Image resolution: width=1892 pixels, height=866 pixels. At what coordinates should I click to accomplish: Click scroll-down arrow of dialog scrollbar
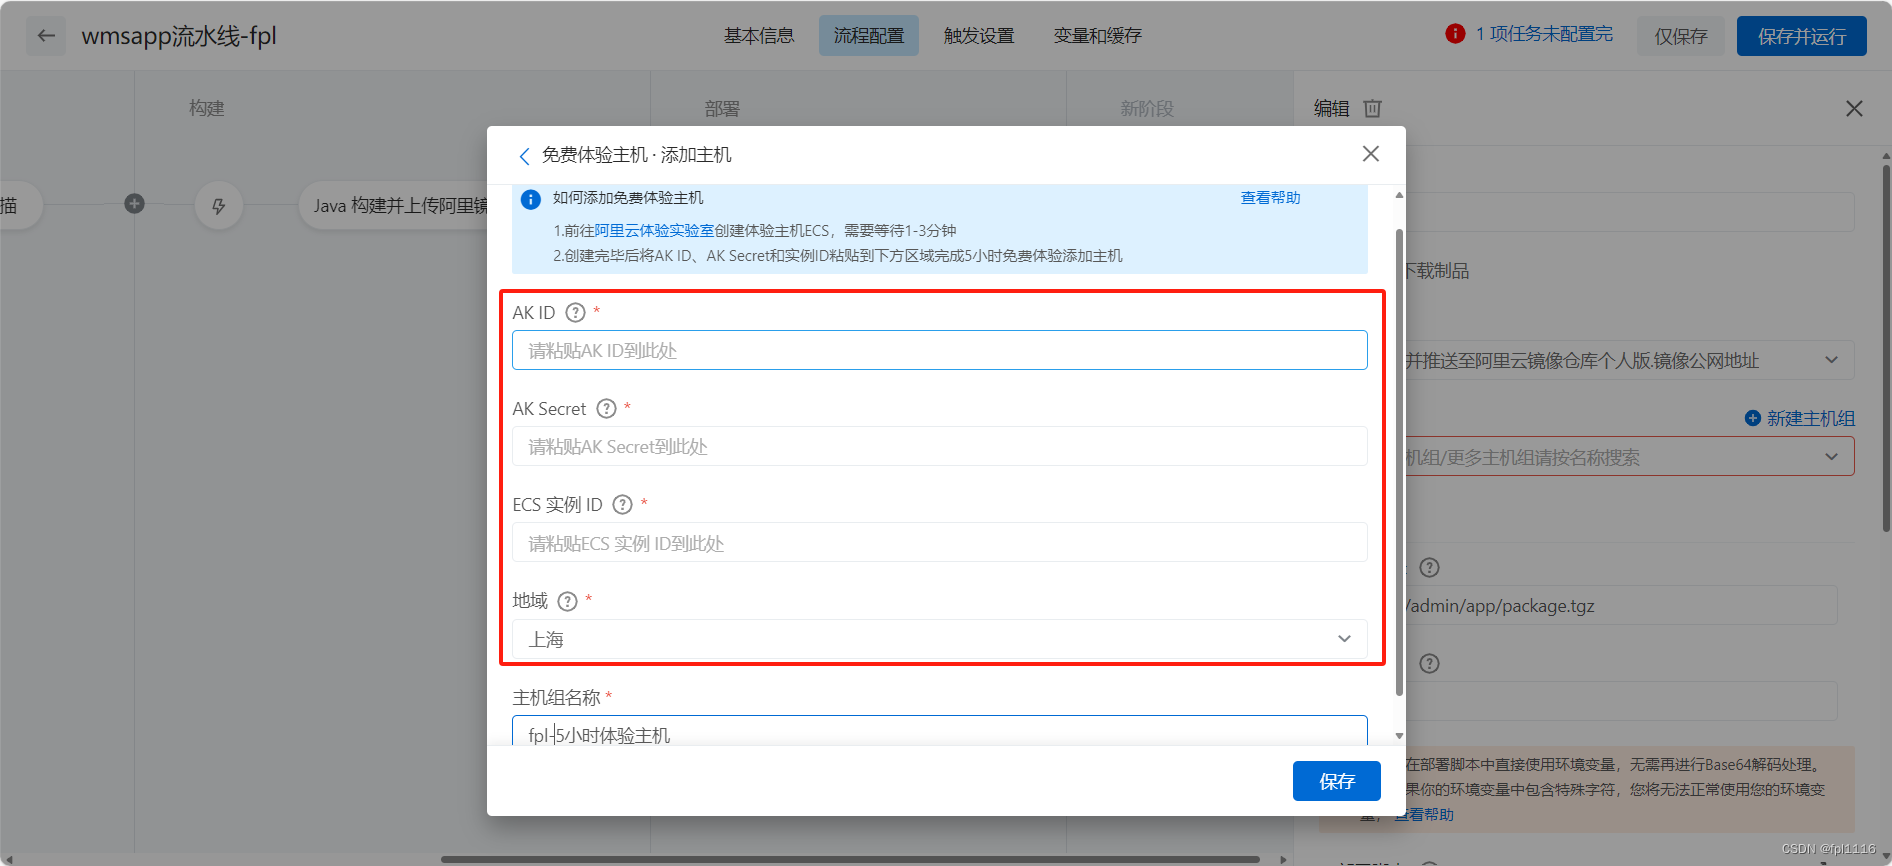pos(1399,736)
